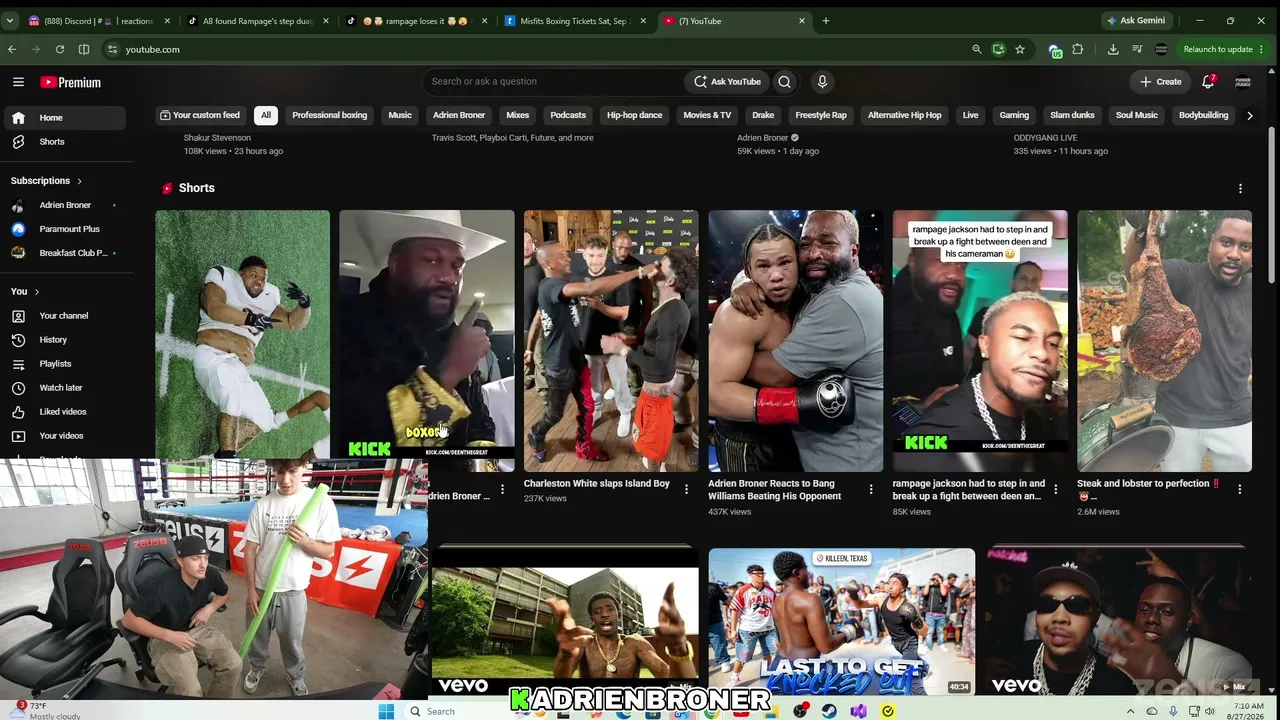Search with your voice microphone icon

coord(822,82)
